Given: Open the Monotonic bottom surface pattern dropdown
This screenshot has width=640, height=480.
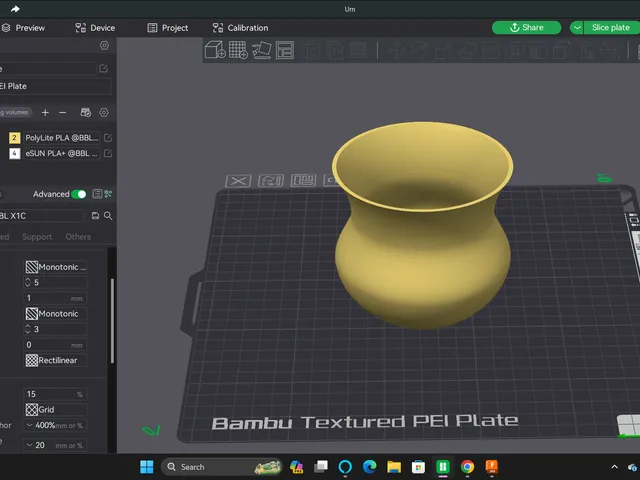Looking at the screenshot, I should pyautogui.click(x=56, y=313).
